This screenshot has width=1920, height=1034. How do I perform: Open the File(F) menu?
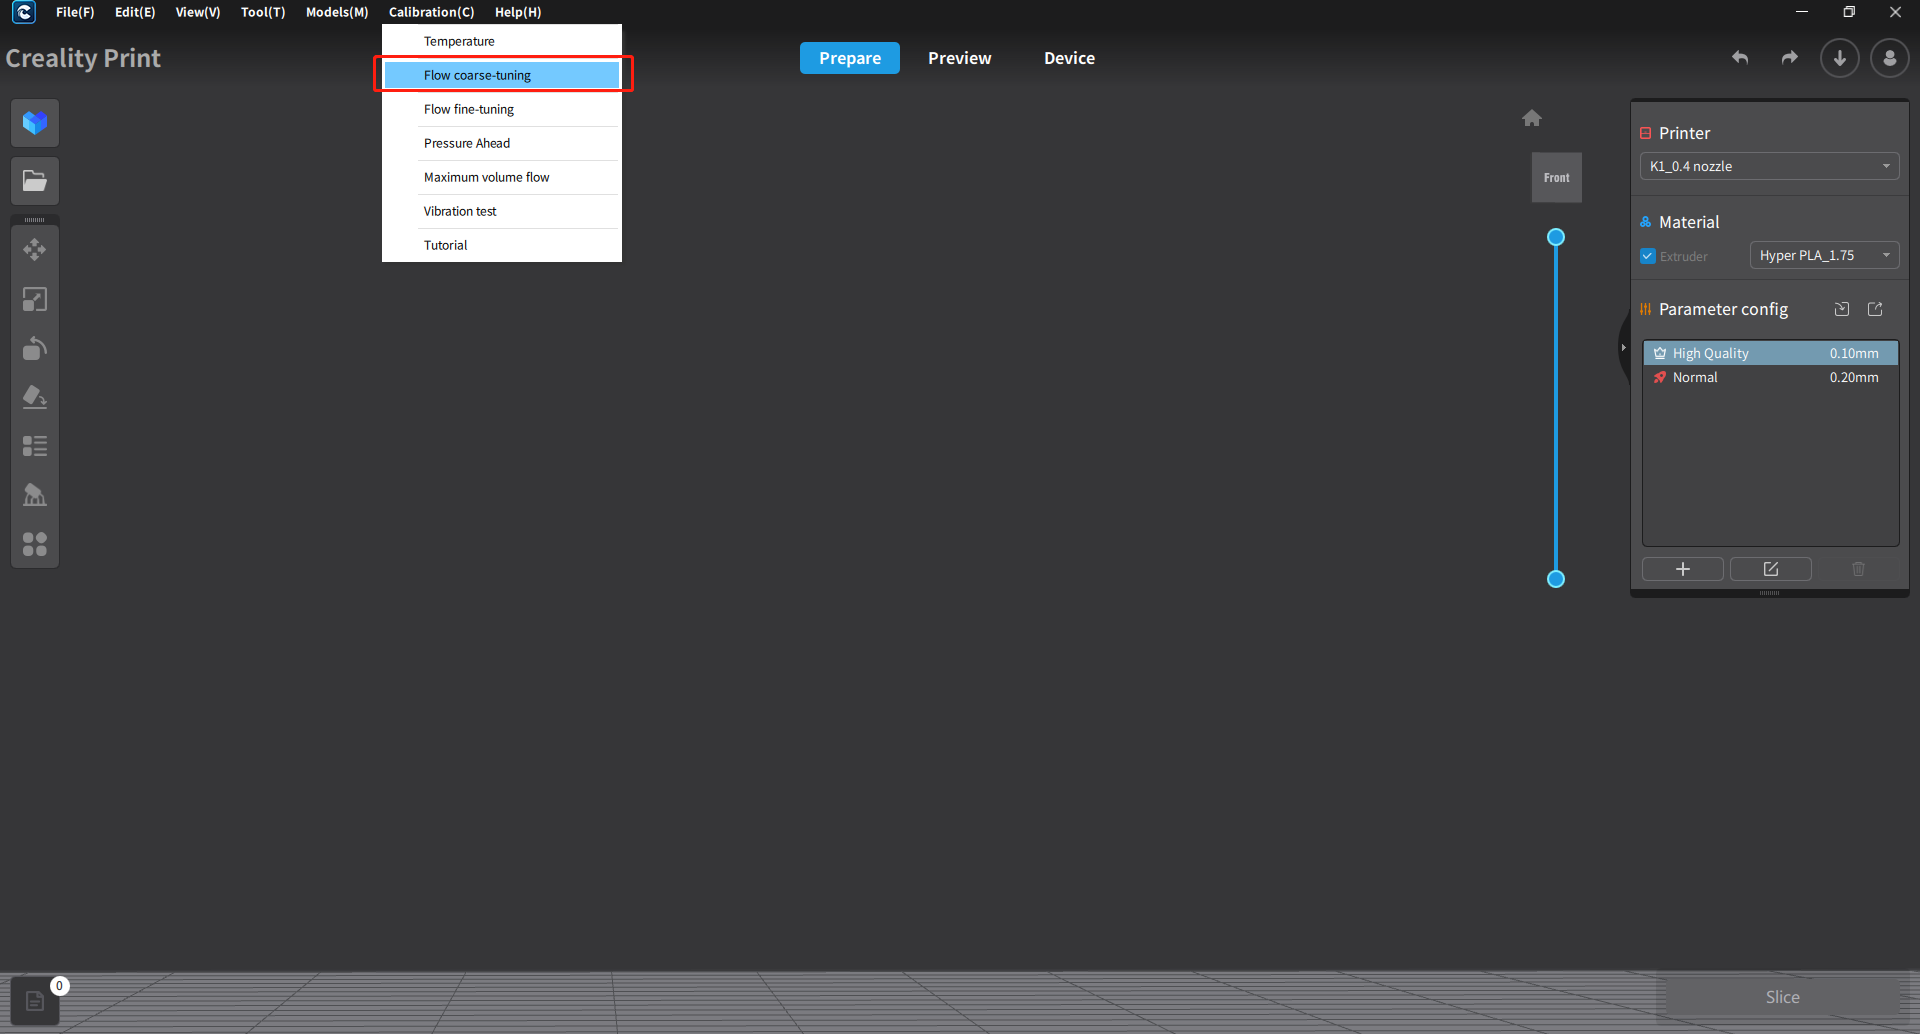click(x=75, y=12)
